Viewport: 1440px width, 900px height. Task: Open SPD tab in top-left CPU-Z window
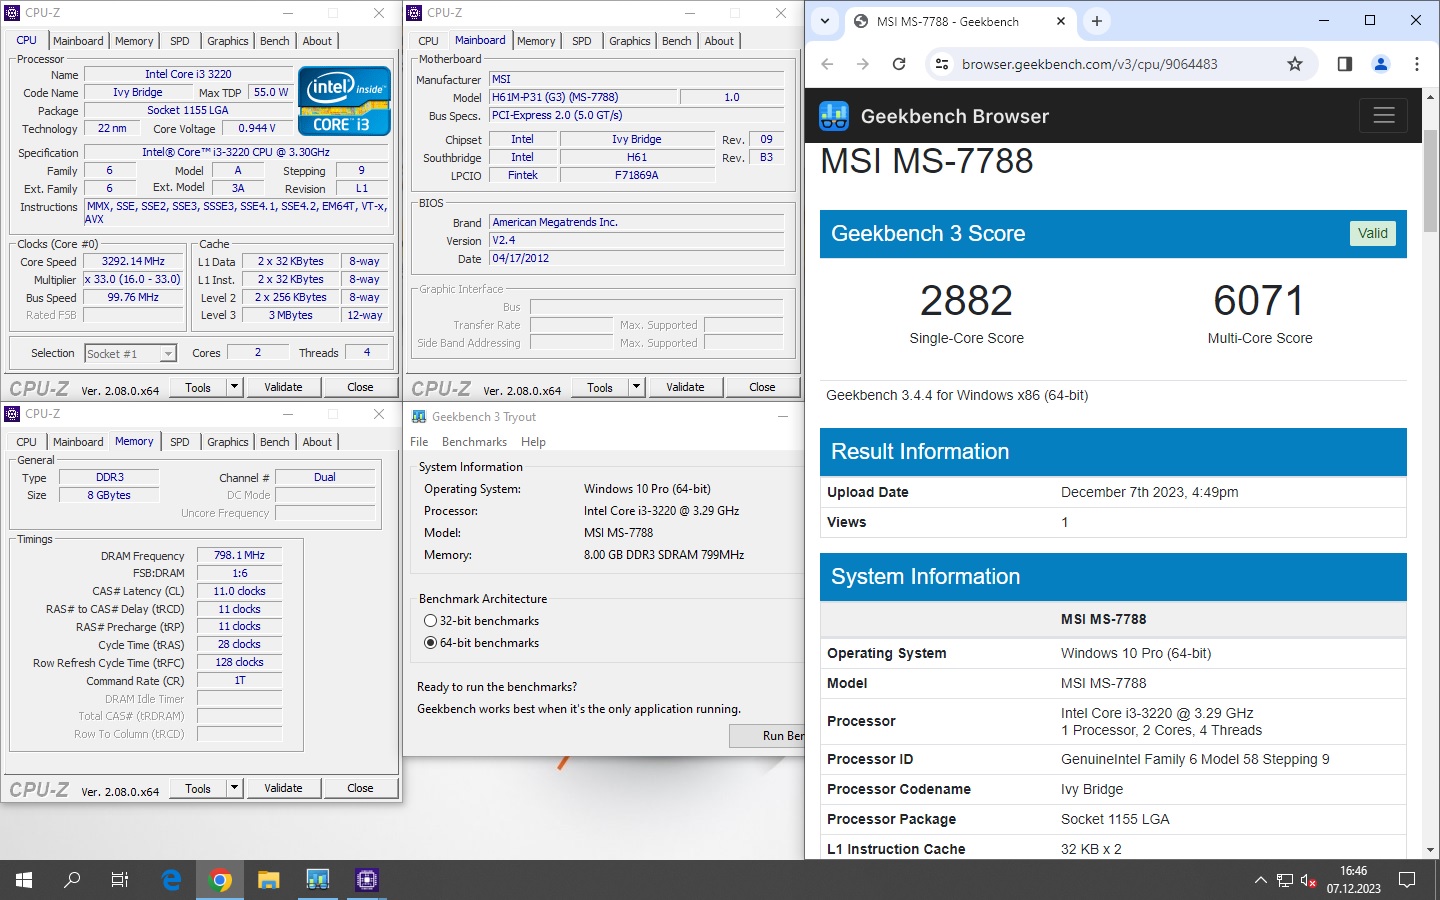pos(180,41)
